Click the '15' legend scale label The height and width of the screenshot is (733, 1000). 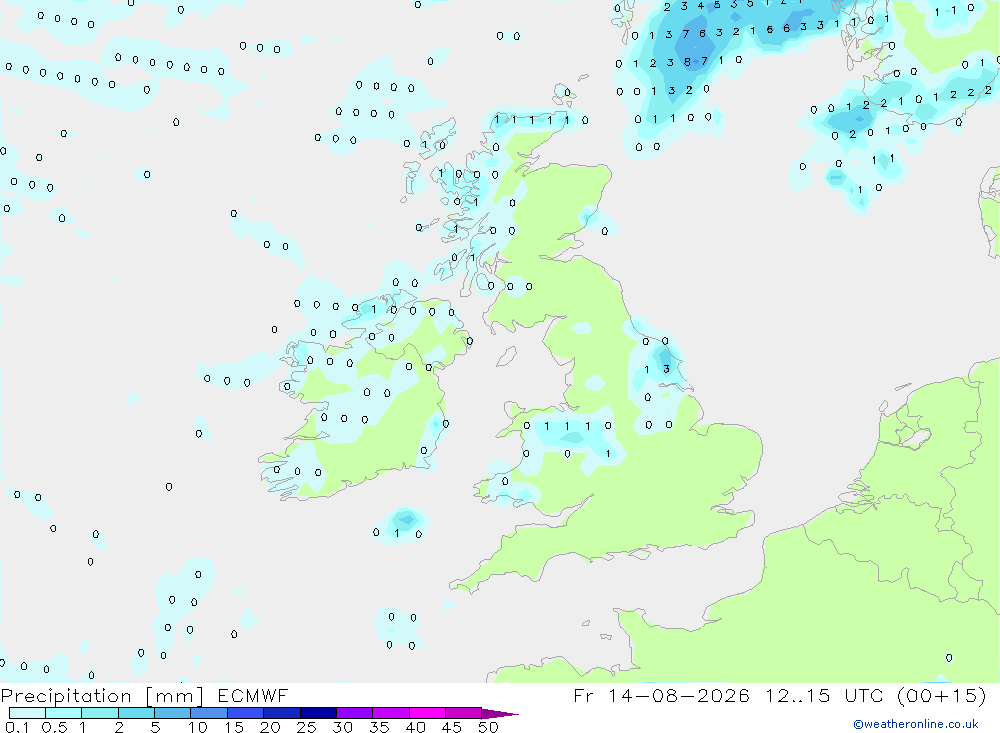click(x=234, y=727)
